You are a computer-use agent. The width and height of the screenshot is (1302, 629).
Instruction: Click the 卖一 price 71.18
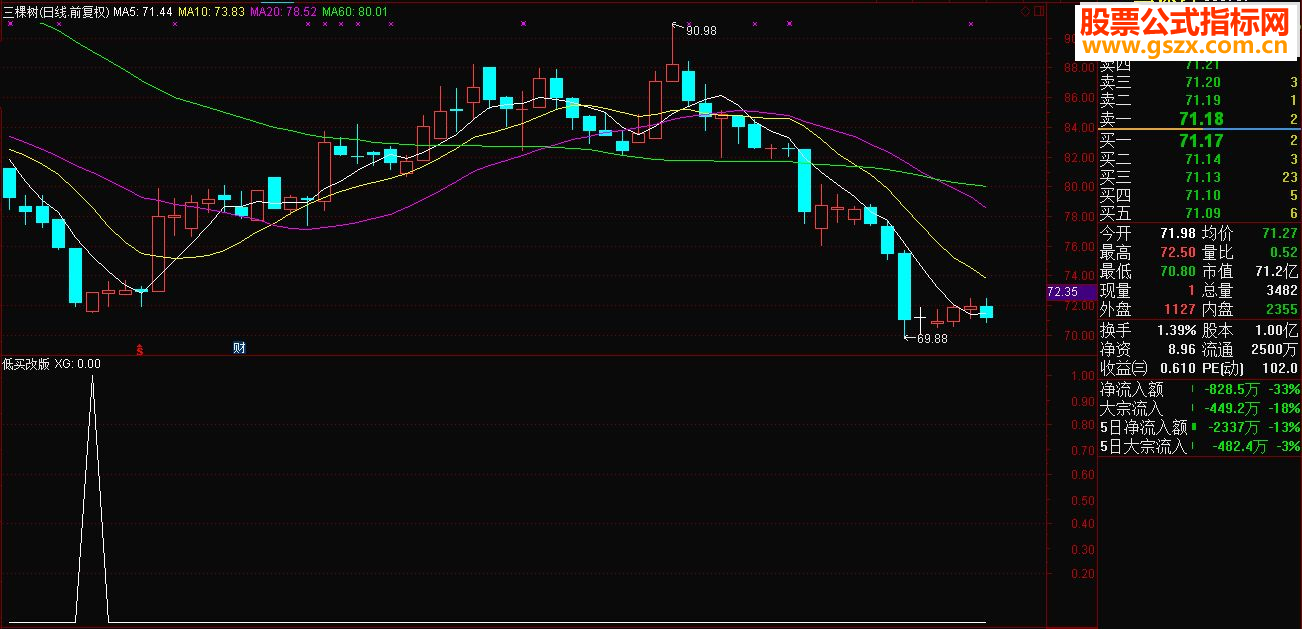point(1200,119)
